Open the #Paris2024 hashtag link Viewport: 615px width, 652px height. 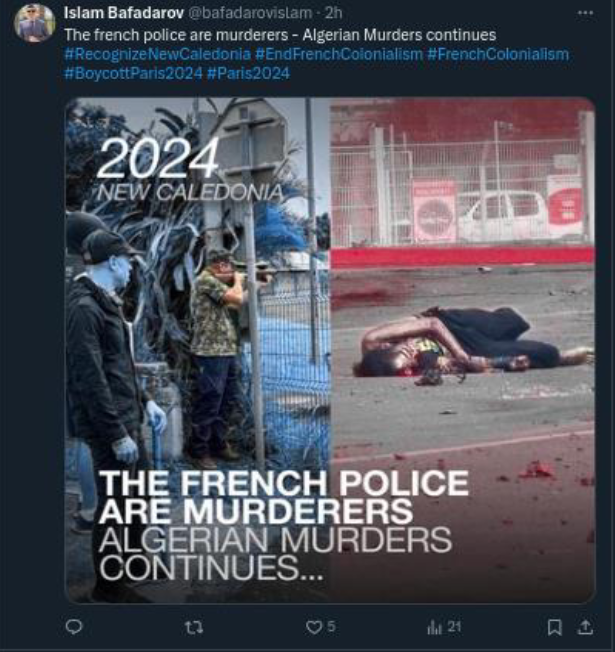248,74
